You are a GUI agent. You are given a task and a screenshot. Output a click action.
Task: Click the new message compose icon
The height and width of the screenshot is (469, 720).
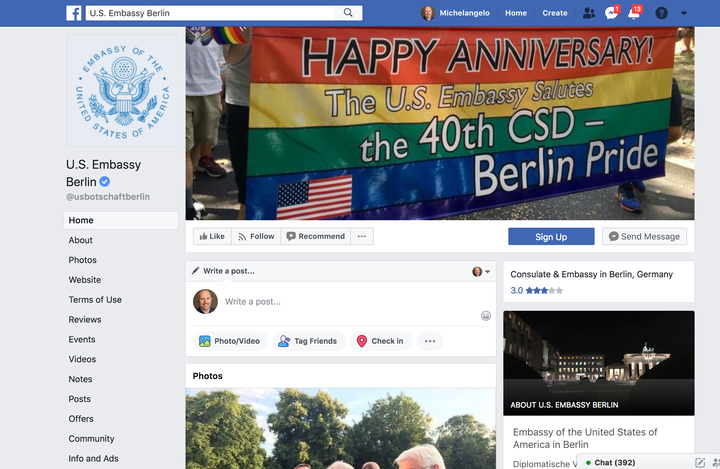pos(700,463)
